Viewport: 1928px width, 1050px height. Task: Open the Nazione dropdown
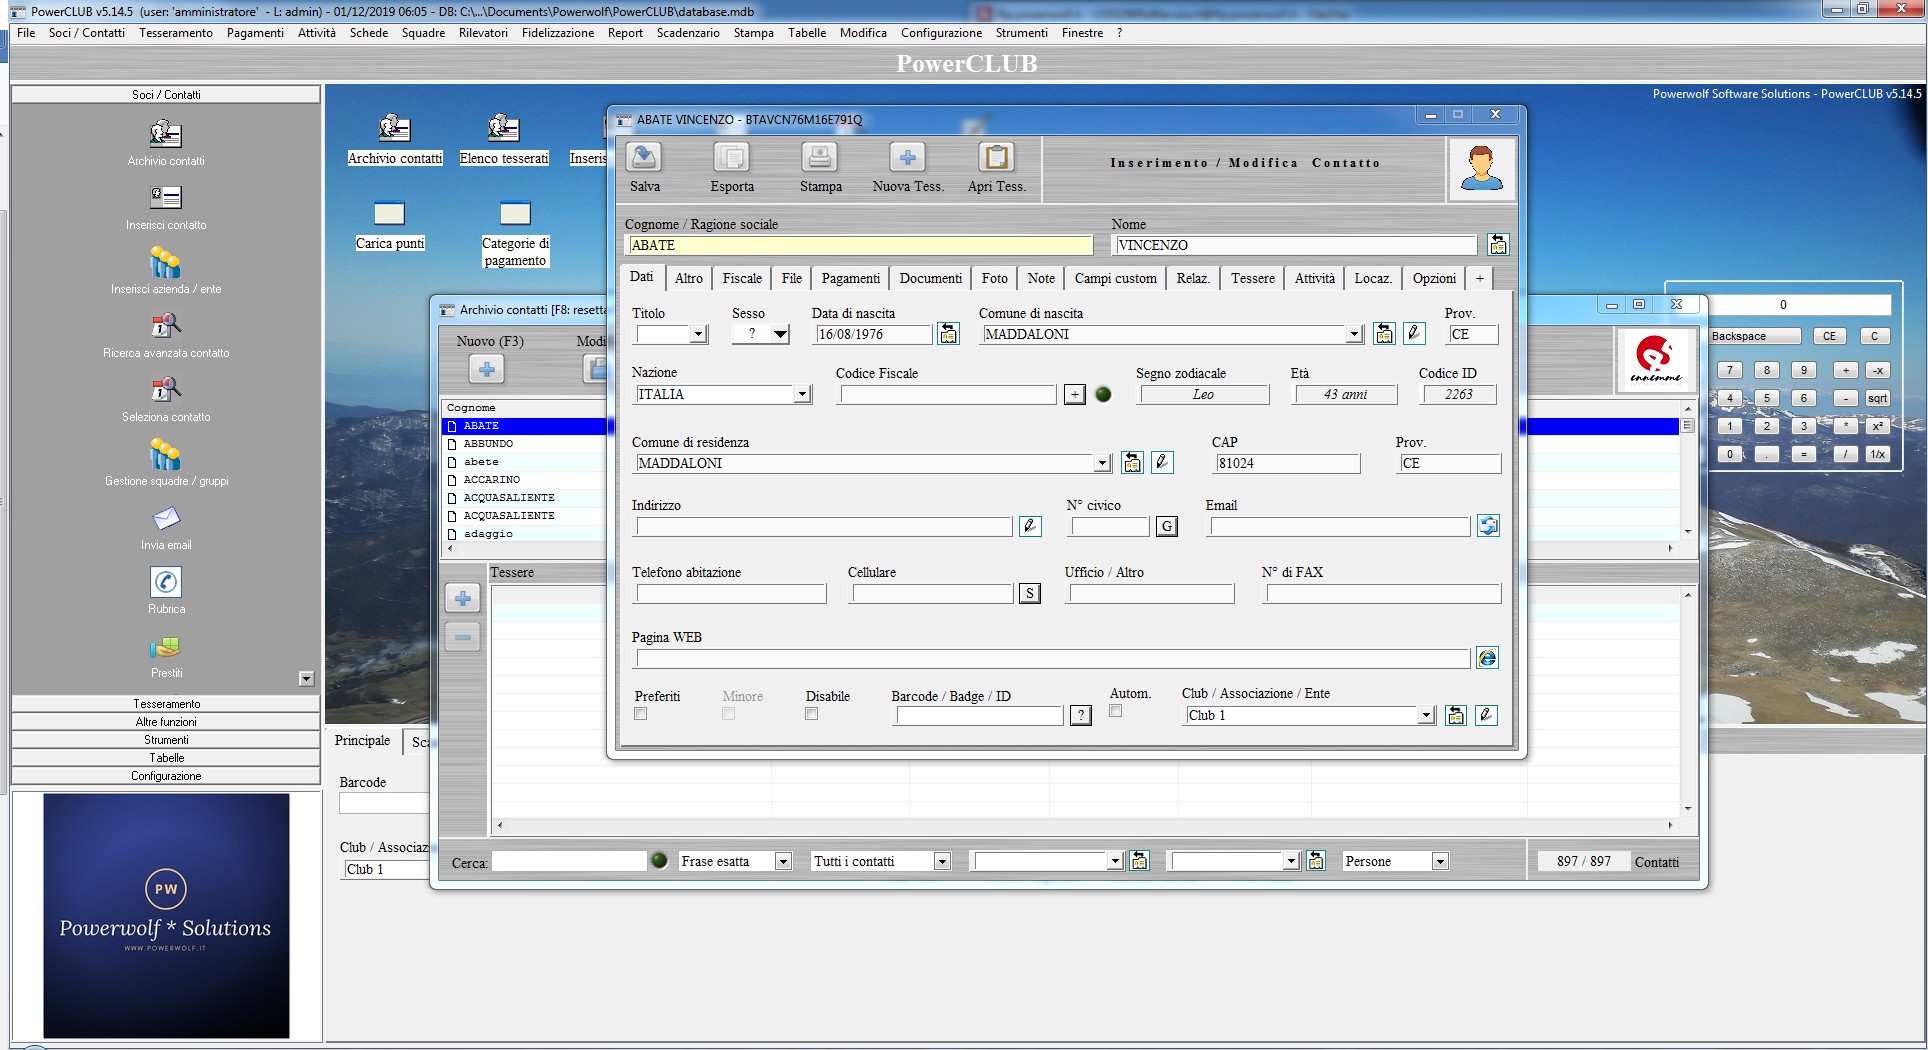(802, 395)
